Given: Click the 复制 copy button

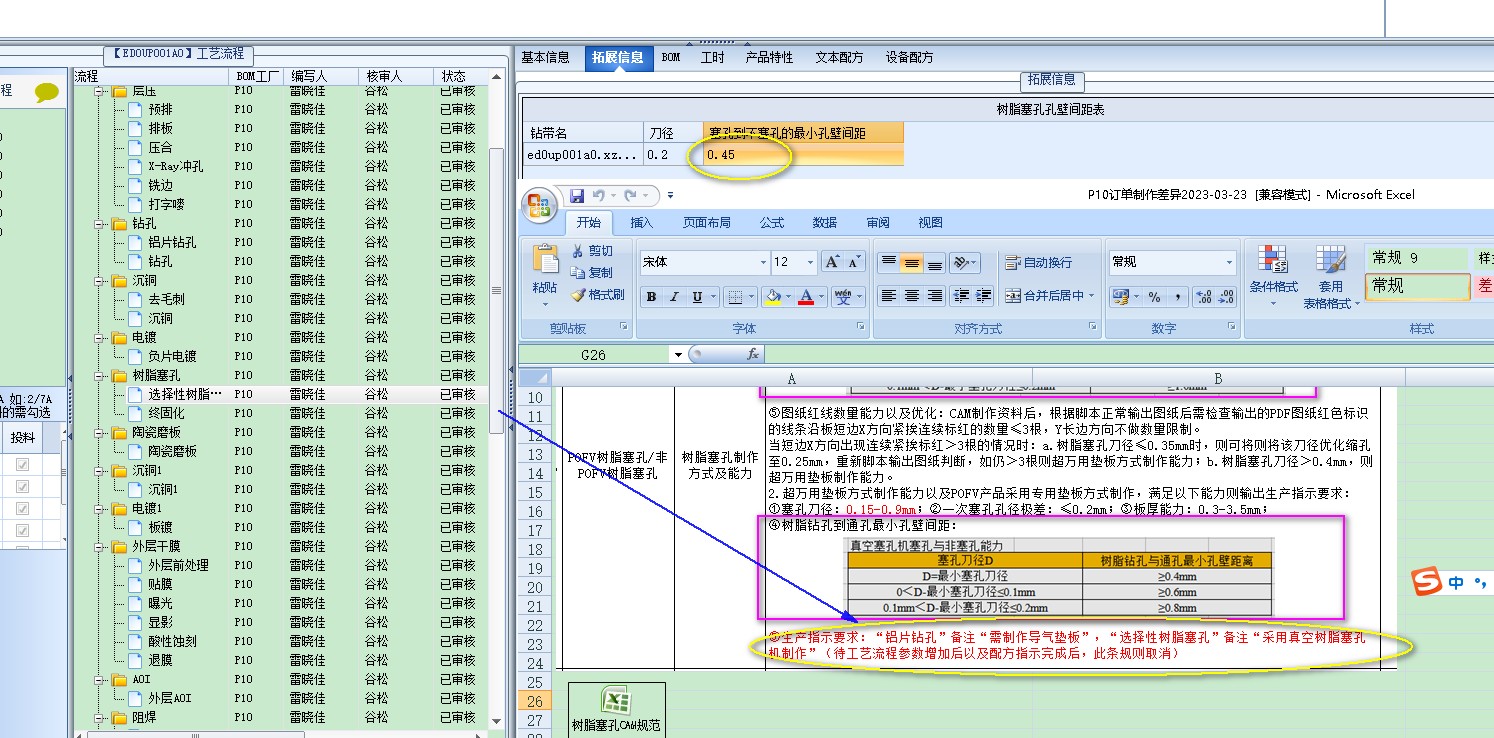Looking at the screenshot, I should click(592, 273).
